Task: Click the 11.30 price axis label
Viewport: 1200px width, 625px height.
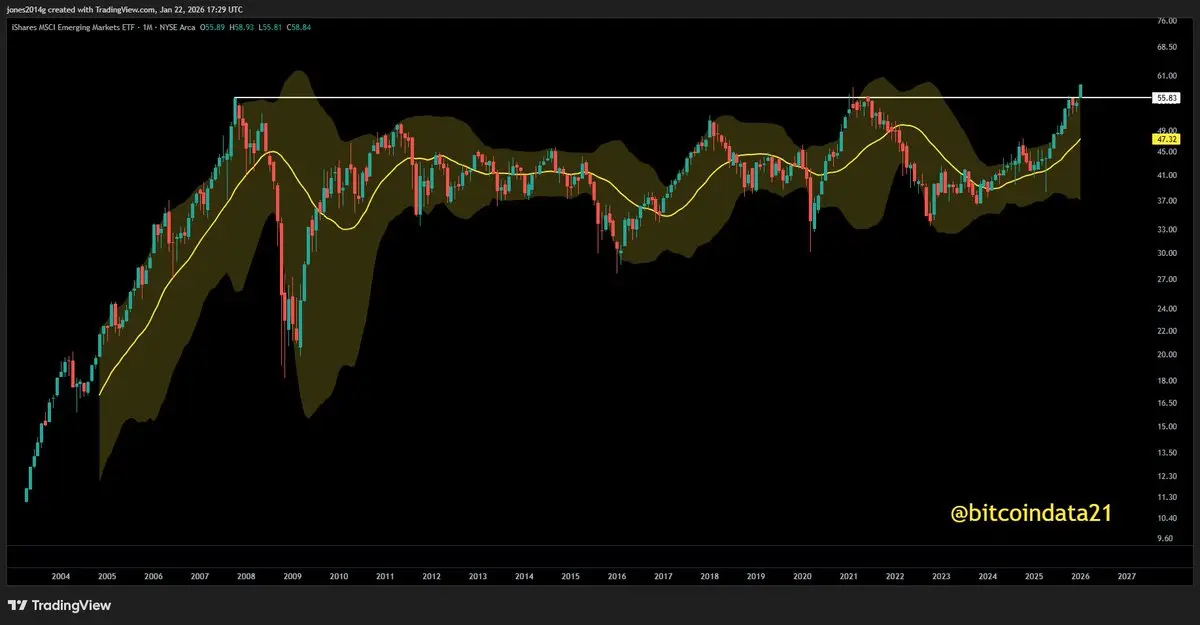Action: pyautogui.click(x=1166, y=497)
